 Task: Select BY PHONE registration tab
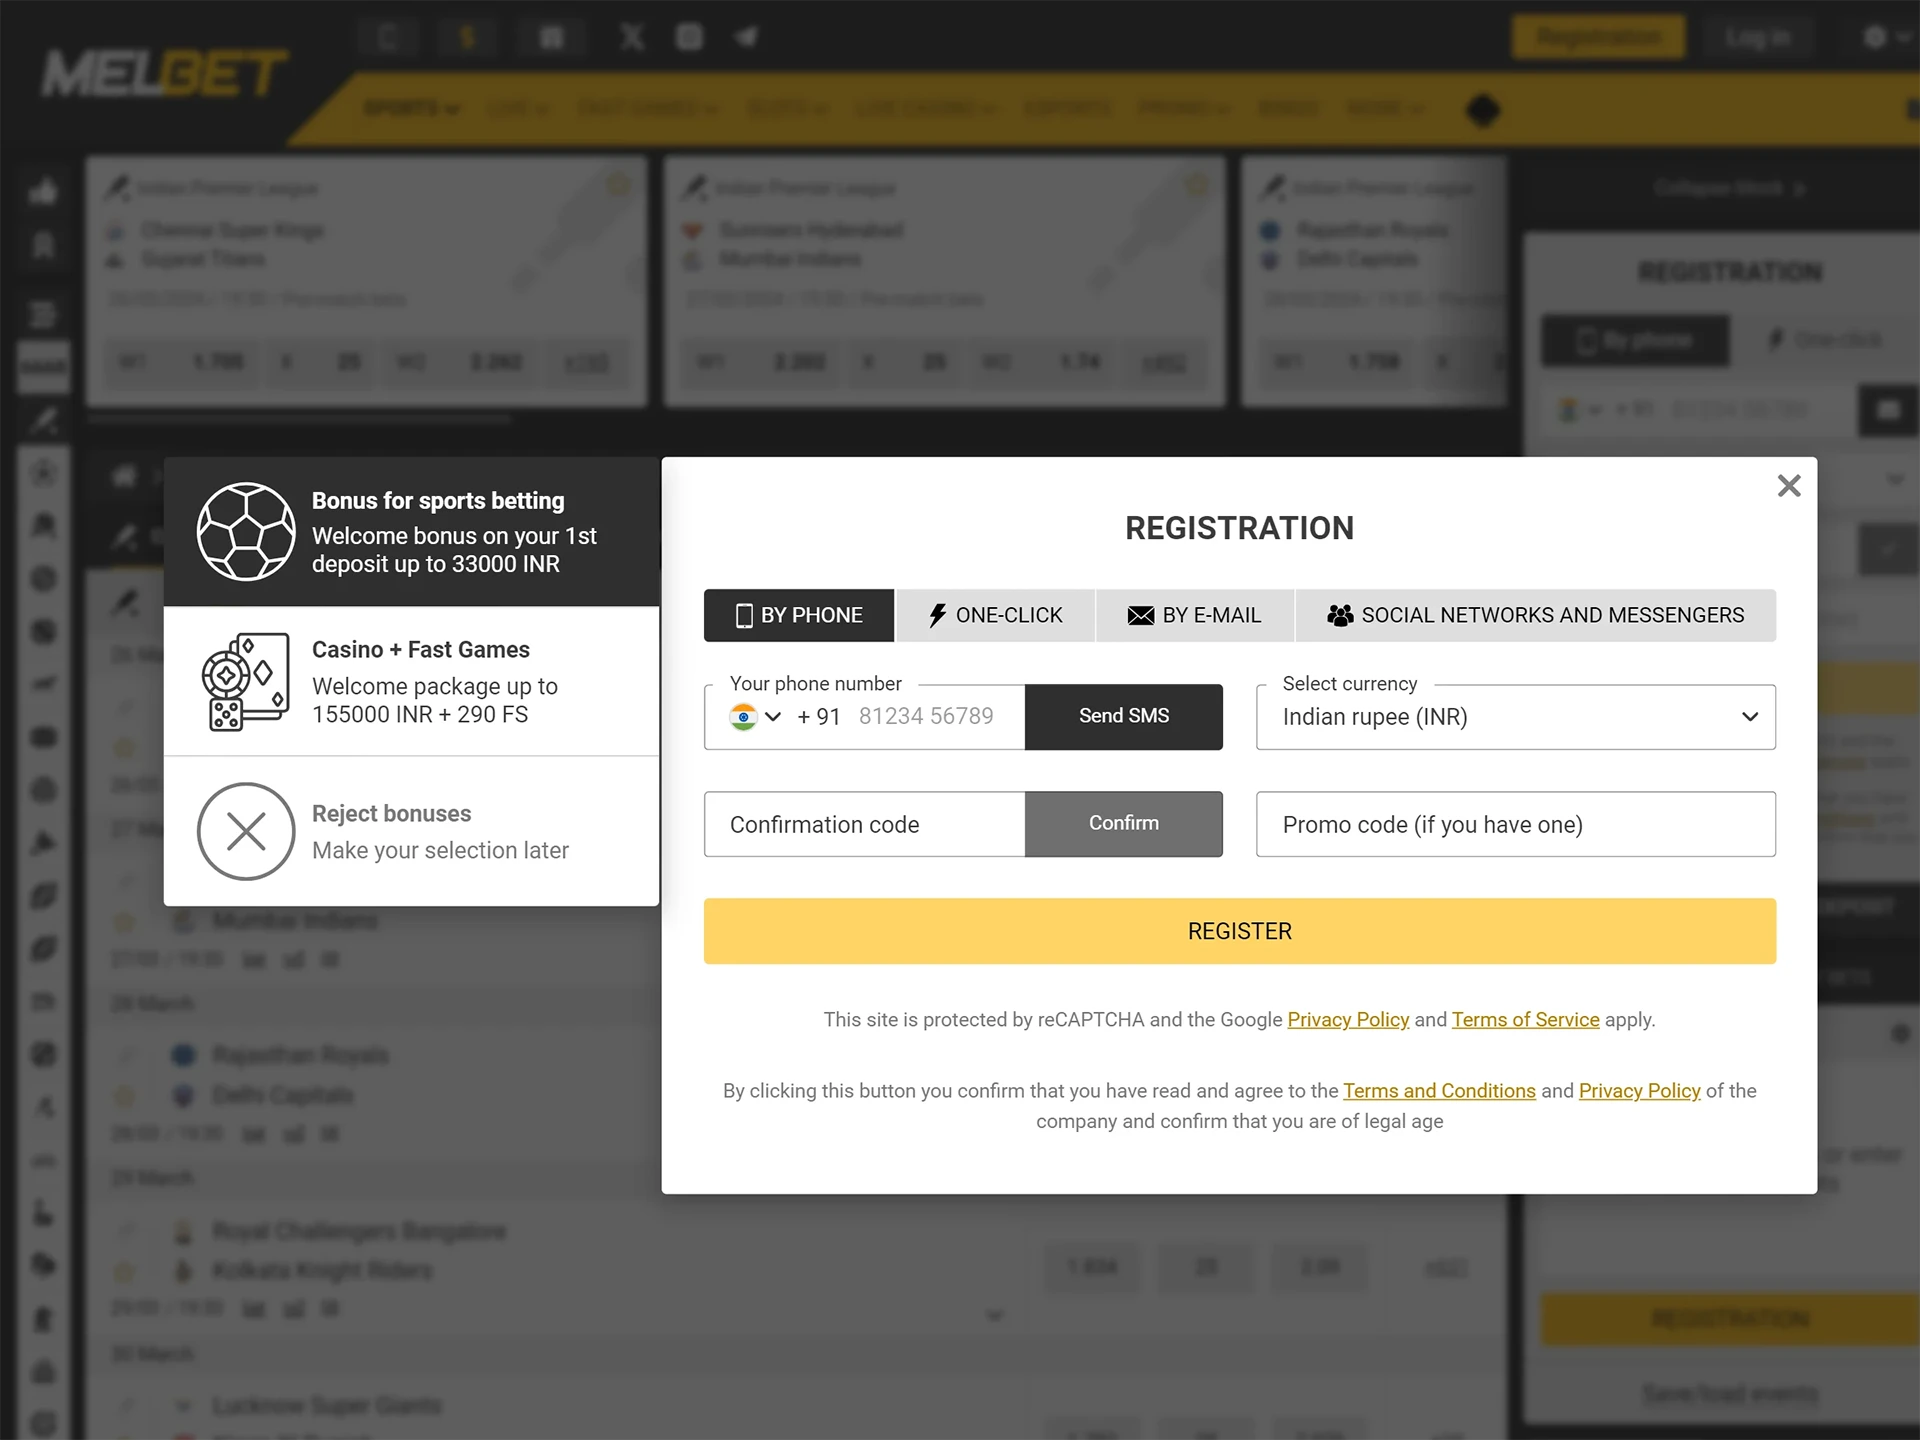click(x=798, y=614)
